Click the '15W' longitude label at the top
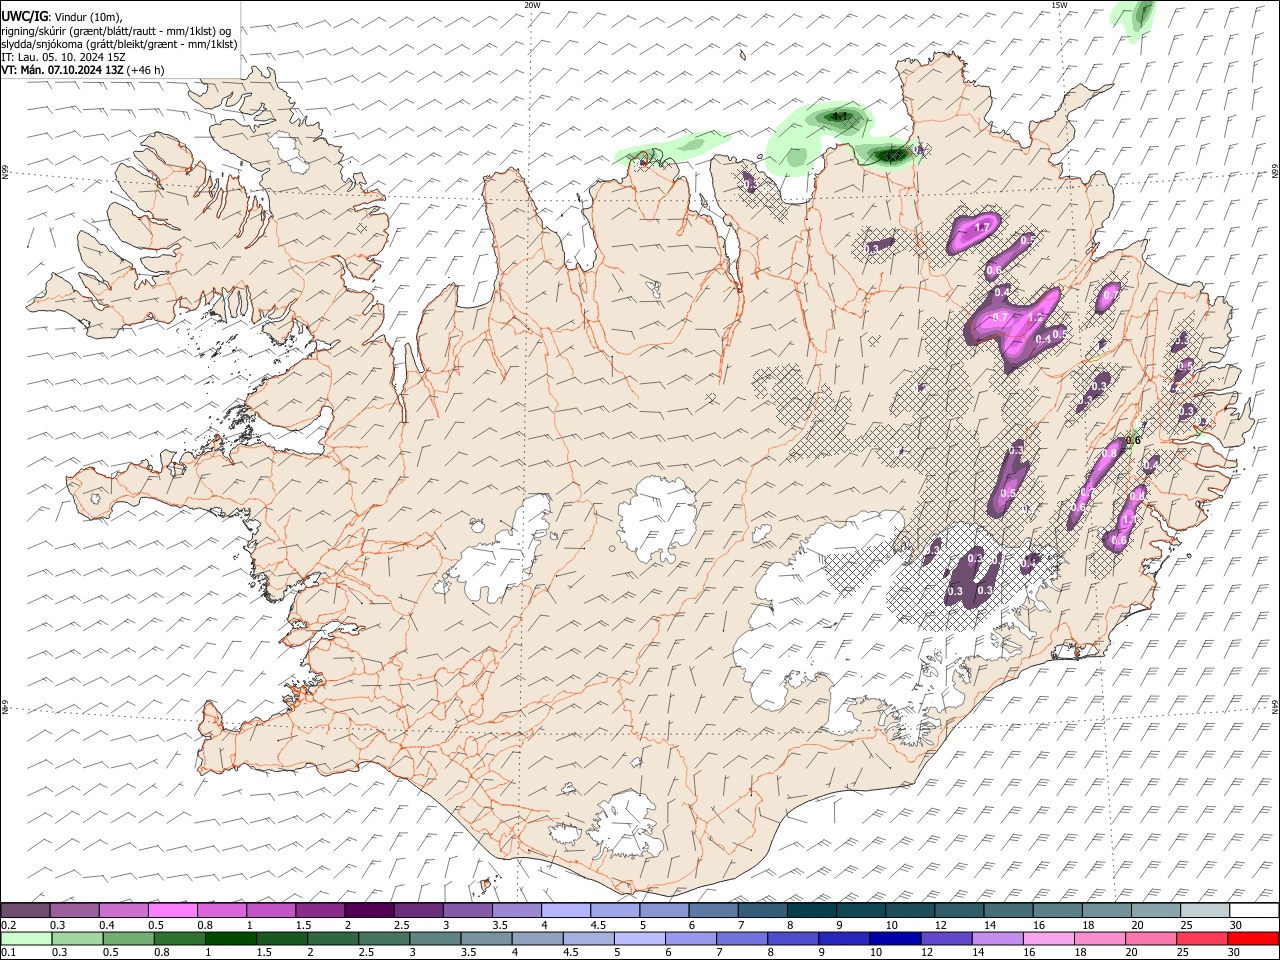The width and height of the screenshot is (1280, 960). pyautogui.click(x=1059, y=5)
